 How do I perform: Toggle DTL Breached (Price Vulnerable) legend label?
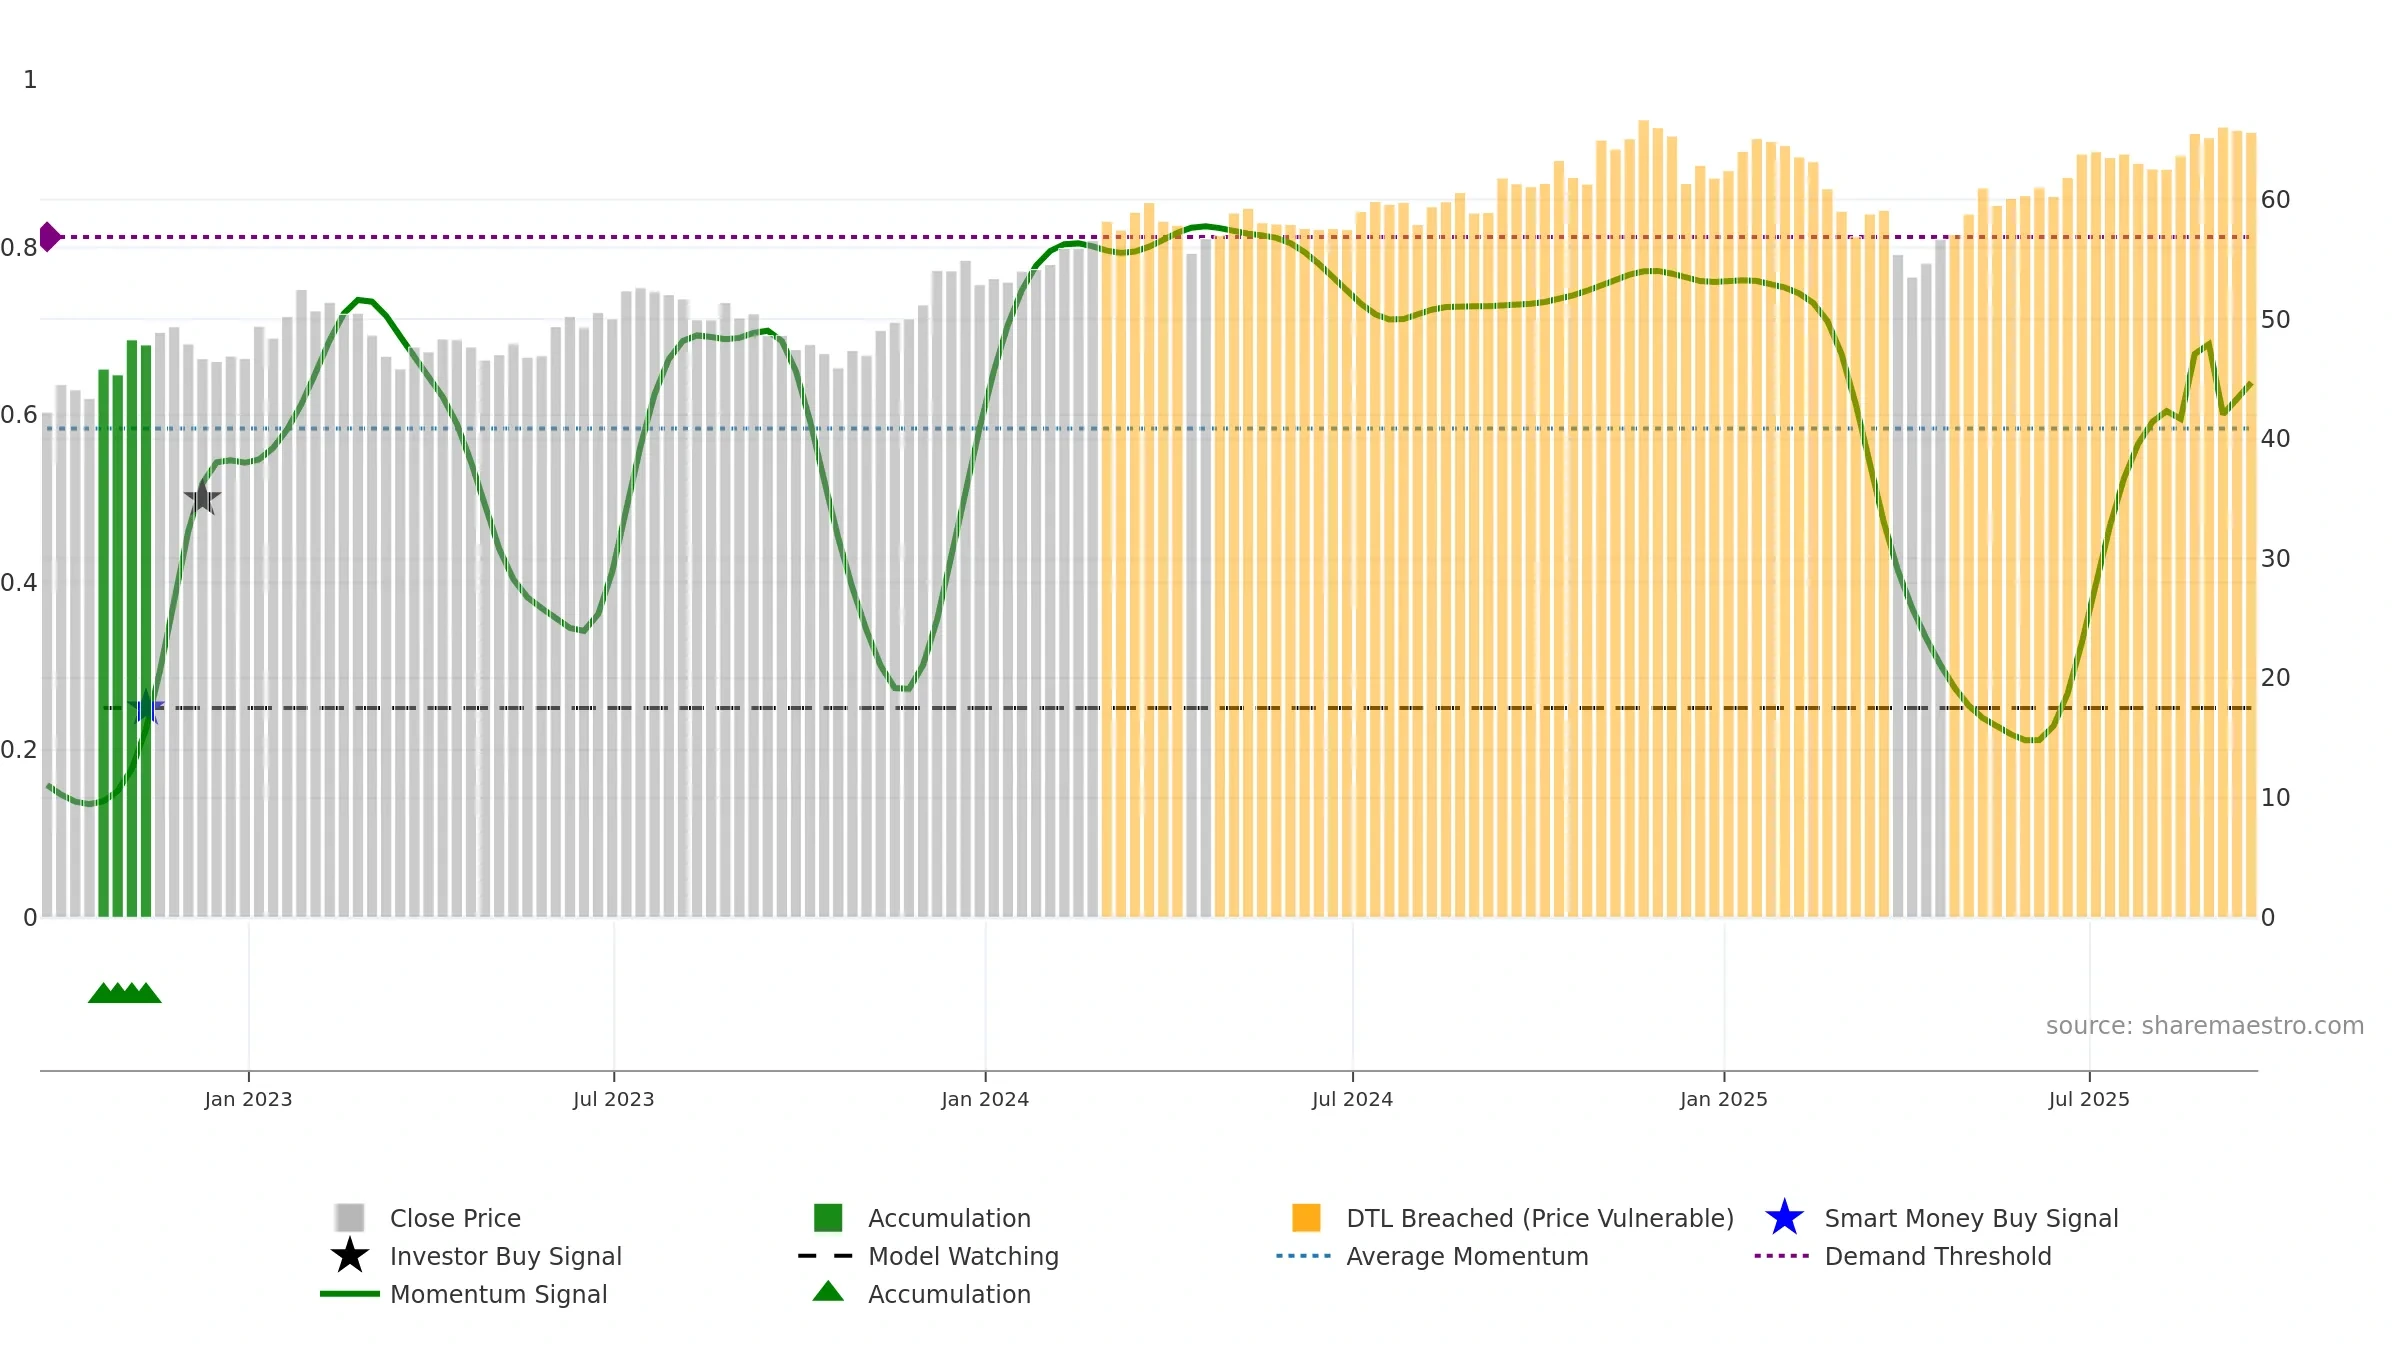coord(1540,1218)
